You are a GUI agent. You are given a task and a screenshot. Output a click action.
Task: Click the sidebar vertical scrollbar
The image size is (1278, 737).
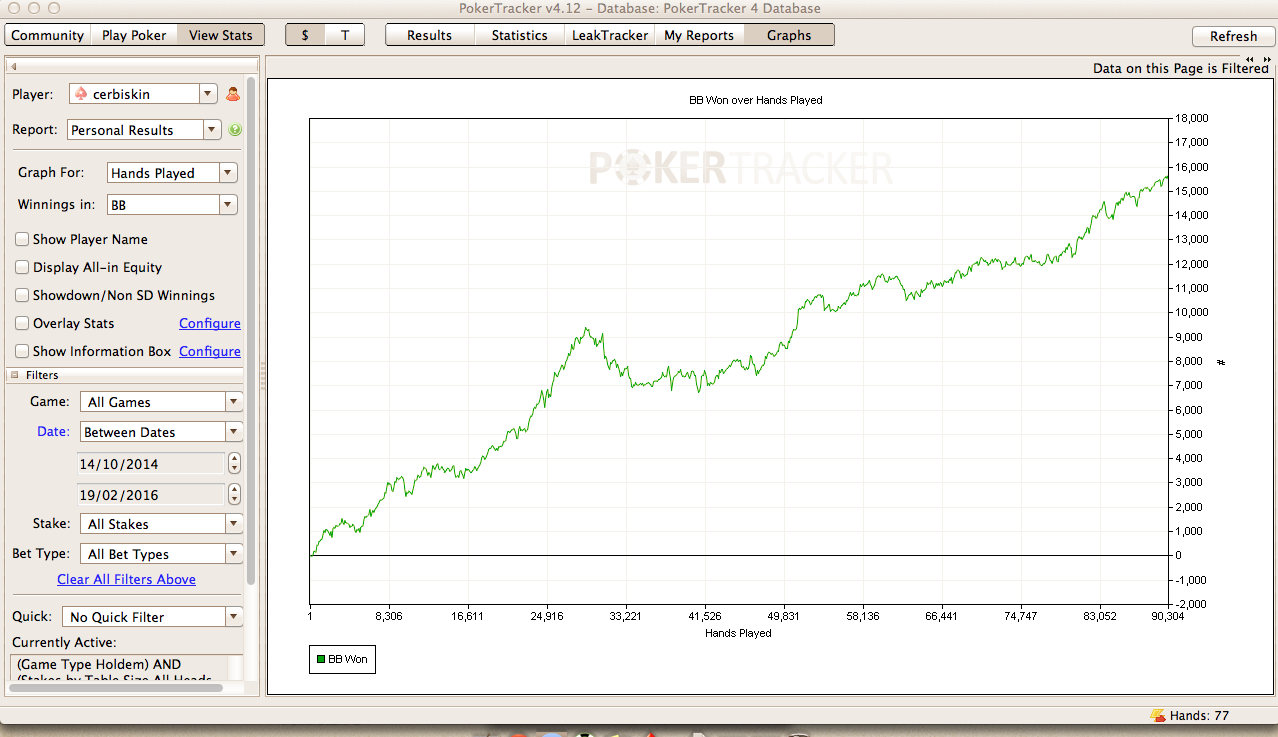(x=251, y=330)
